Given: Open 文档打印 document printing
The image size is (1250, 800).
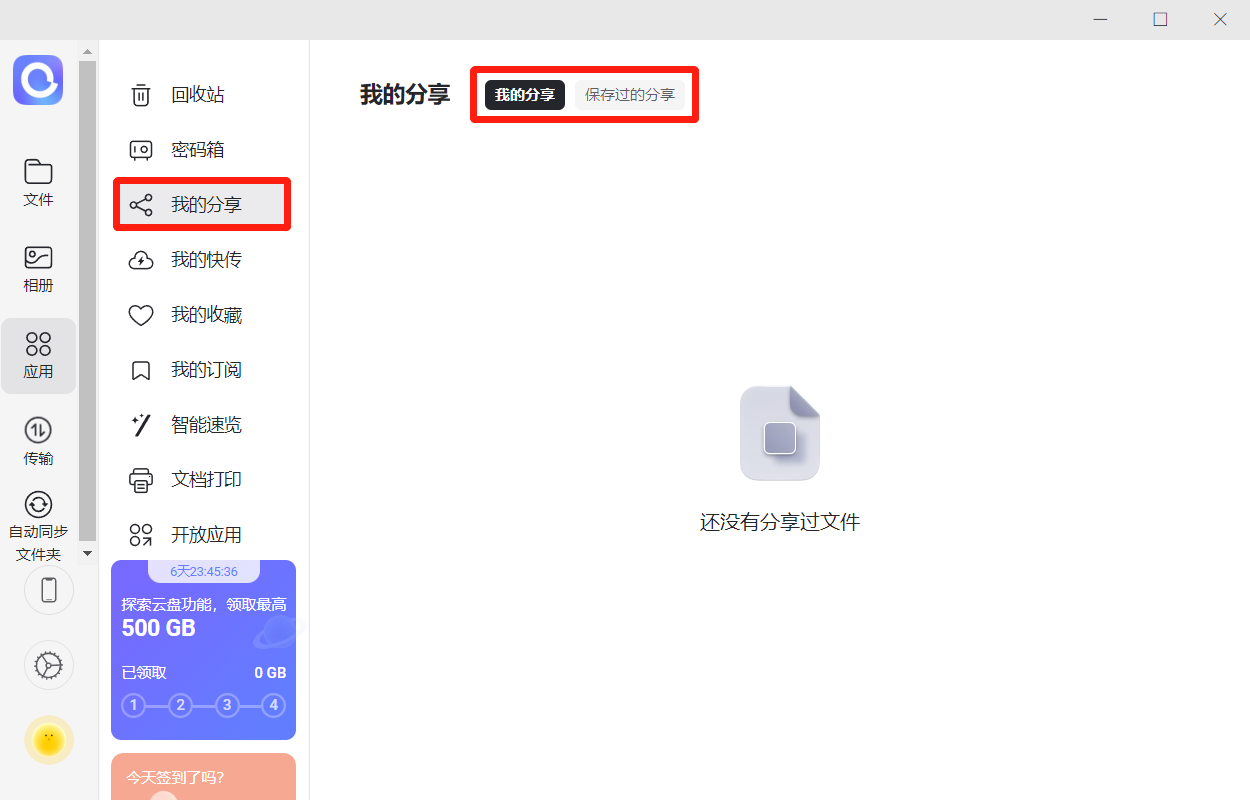Looking at the screenshot, I should (202, 480).
